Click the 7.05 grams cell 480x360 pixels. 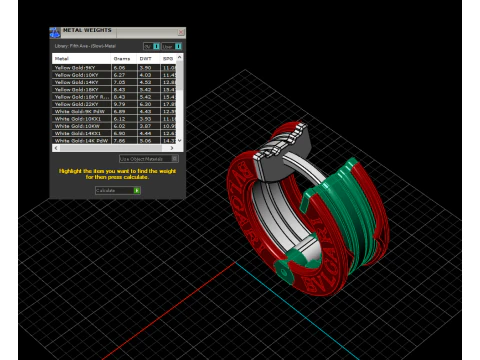click(124, 82)
